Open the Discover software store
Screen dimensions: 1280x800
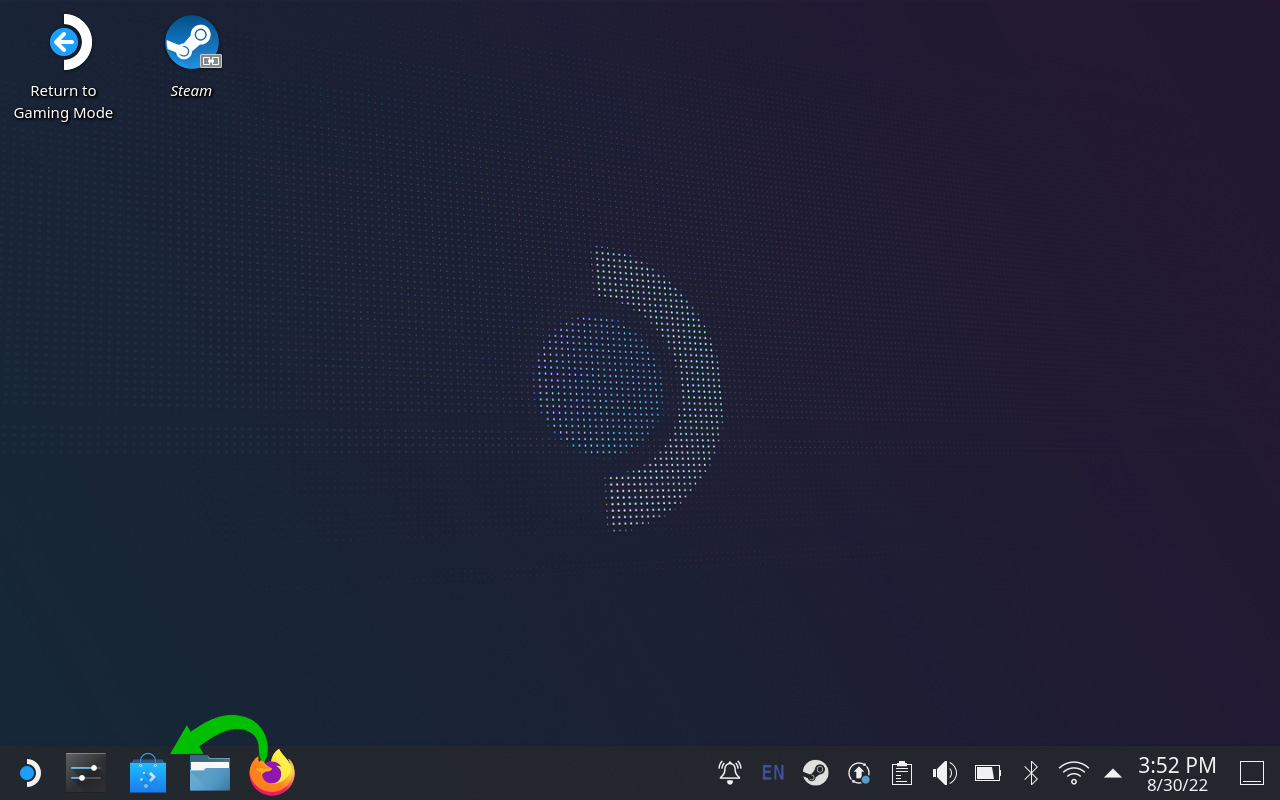click(148, 774)
